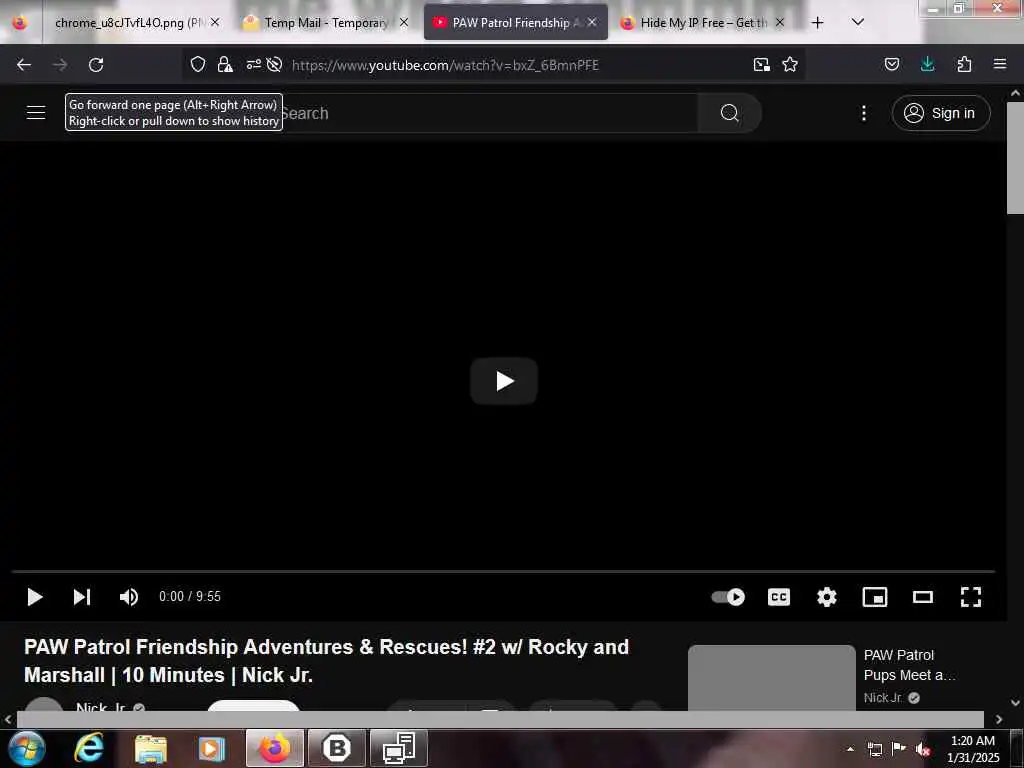Image resolution: width=1024 pixels, height=768 pixels.
Task: Click the suggested video thumbnail
Action: tap(772, 678)
